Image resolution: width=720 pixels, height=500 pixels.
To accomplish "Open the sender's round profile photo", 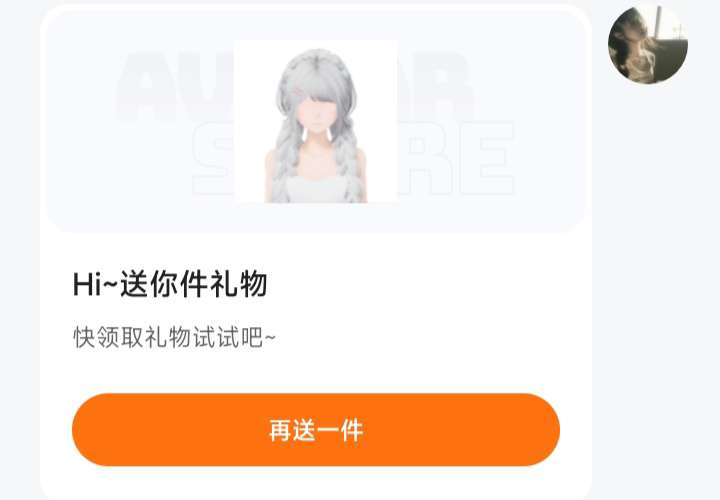I will click(647, 45).
